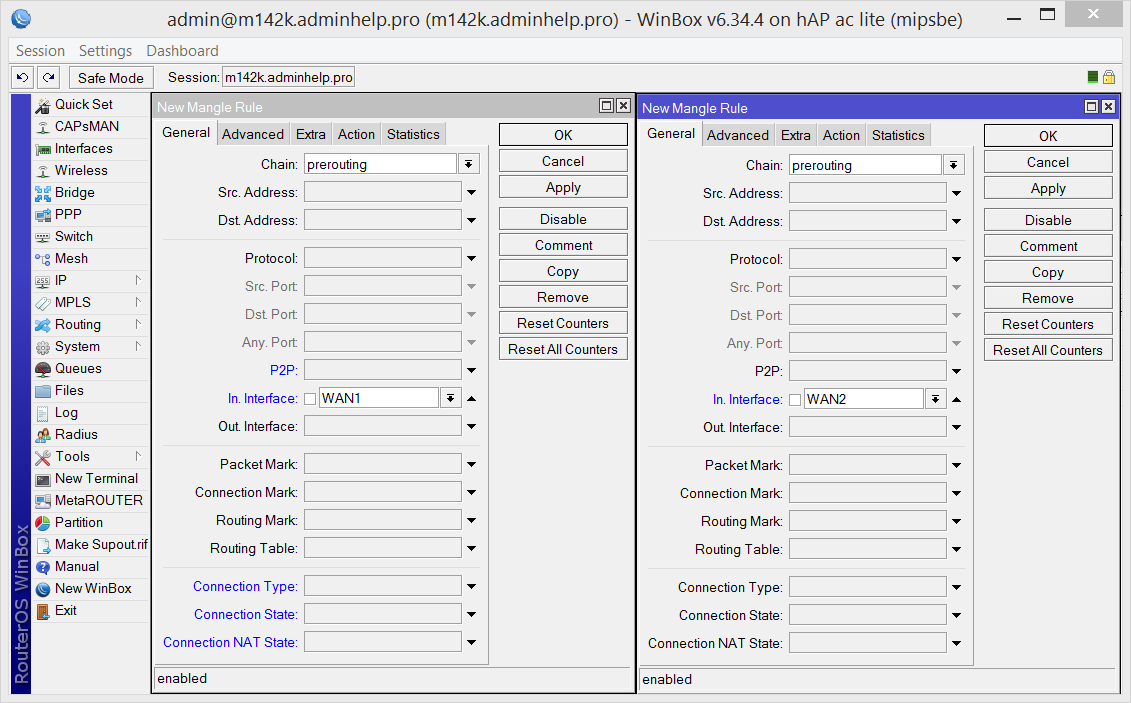Click the Dst. Address field in the left Mangle Rule window
The height and width of the screenshot is (703, 1131).
[382, 220]
